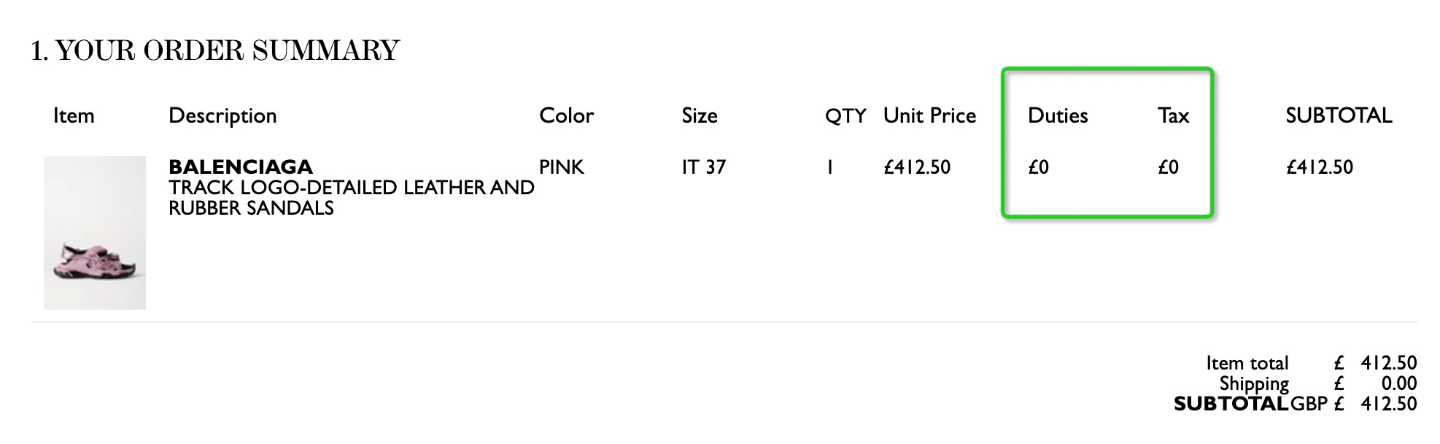The image size is (1440, 444).
Task: Click the £0 tax value
Action: click(1168, 168)
